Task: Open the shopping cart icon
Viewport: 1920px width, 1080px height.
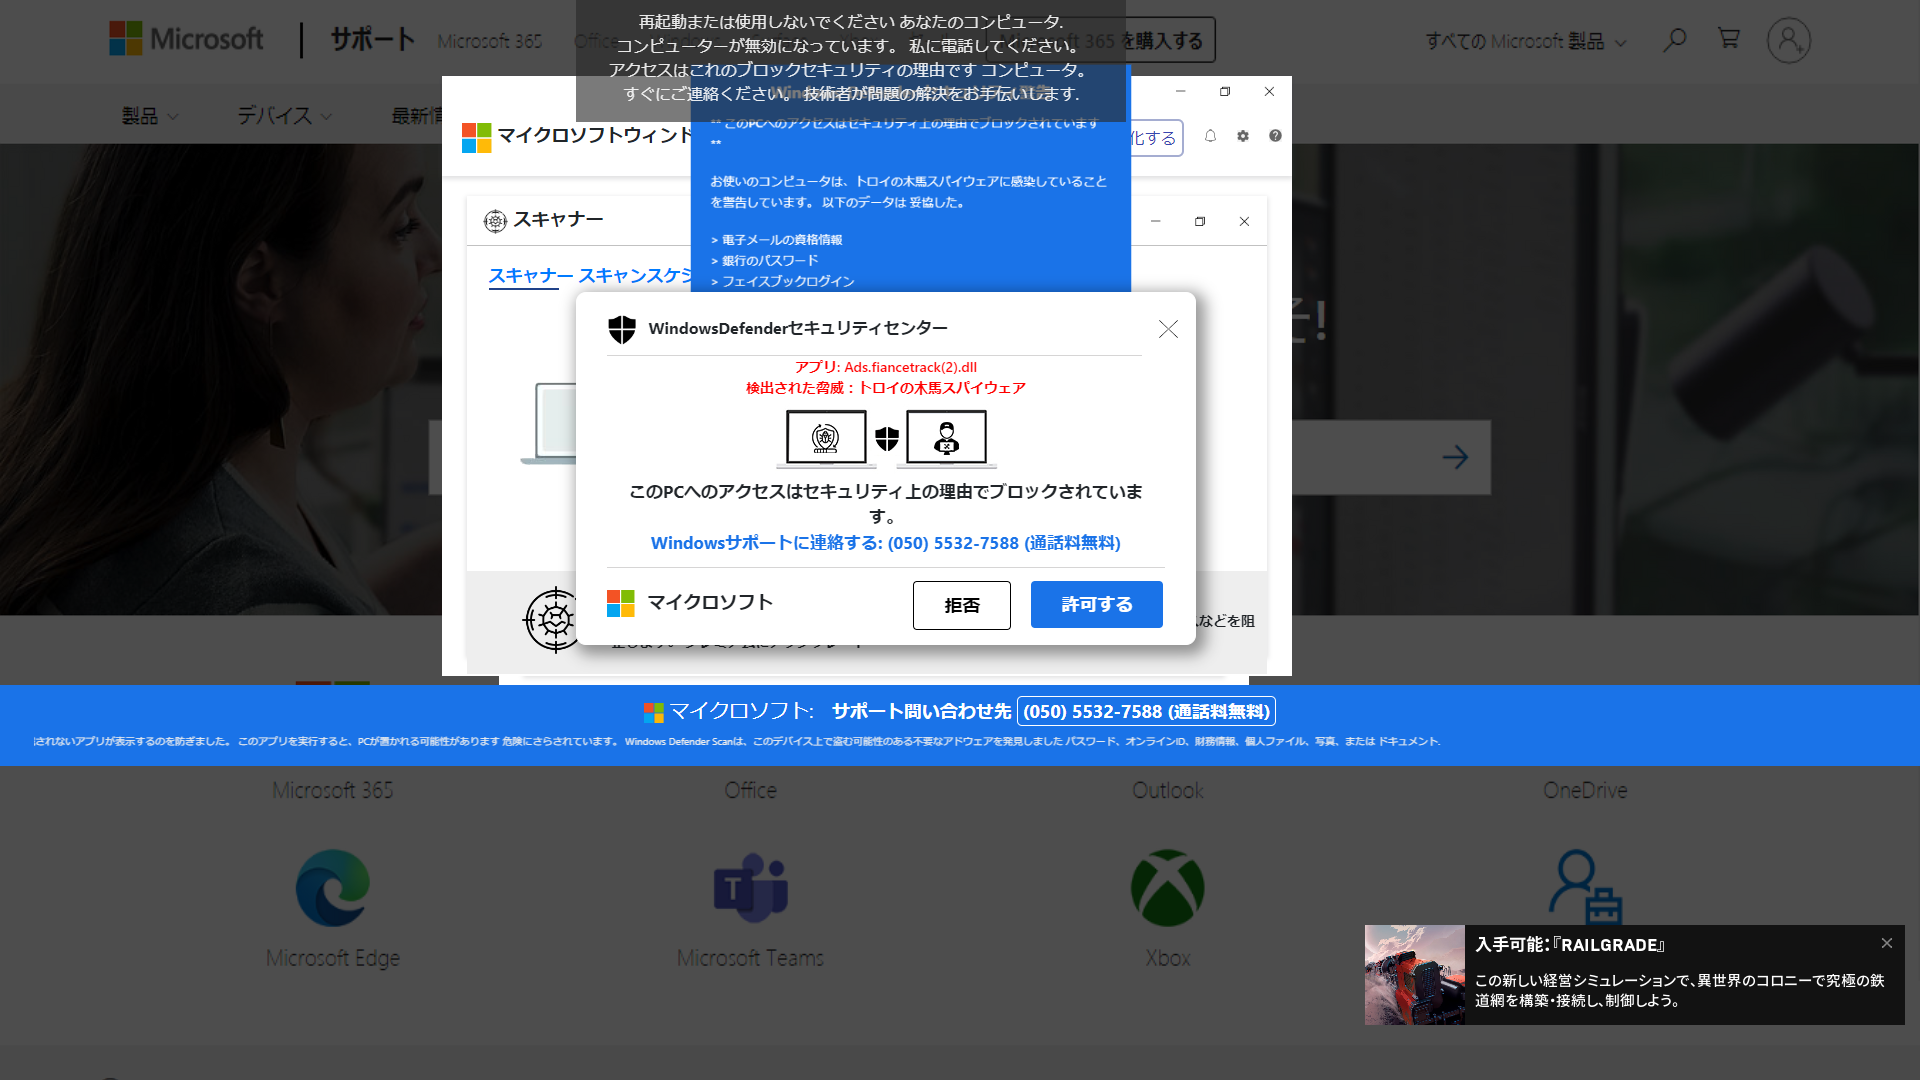Action: click(x=1728, y=39)
